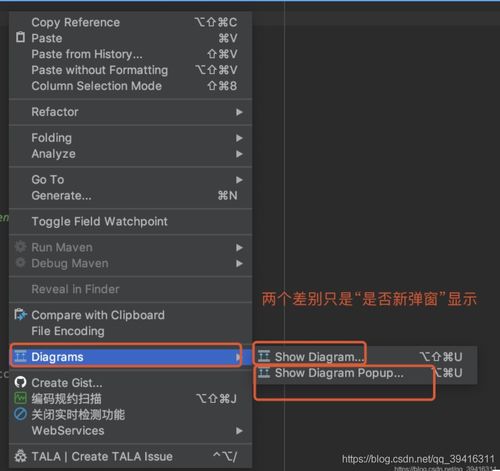Image resolution: width=500 pixels, height=471 pixels.
Task: Enable Column Selection Mode
Action: coord(131,86)
